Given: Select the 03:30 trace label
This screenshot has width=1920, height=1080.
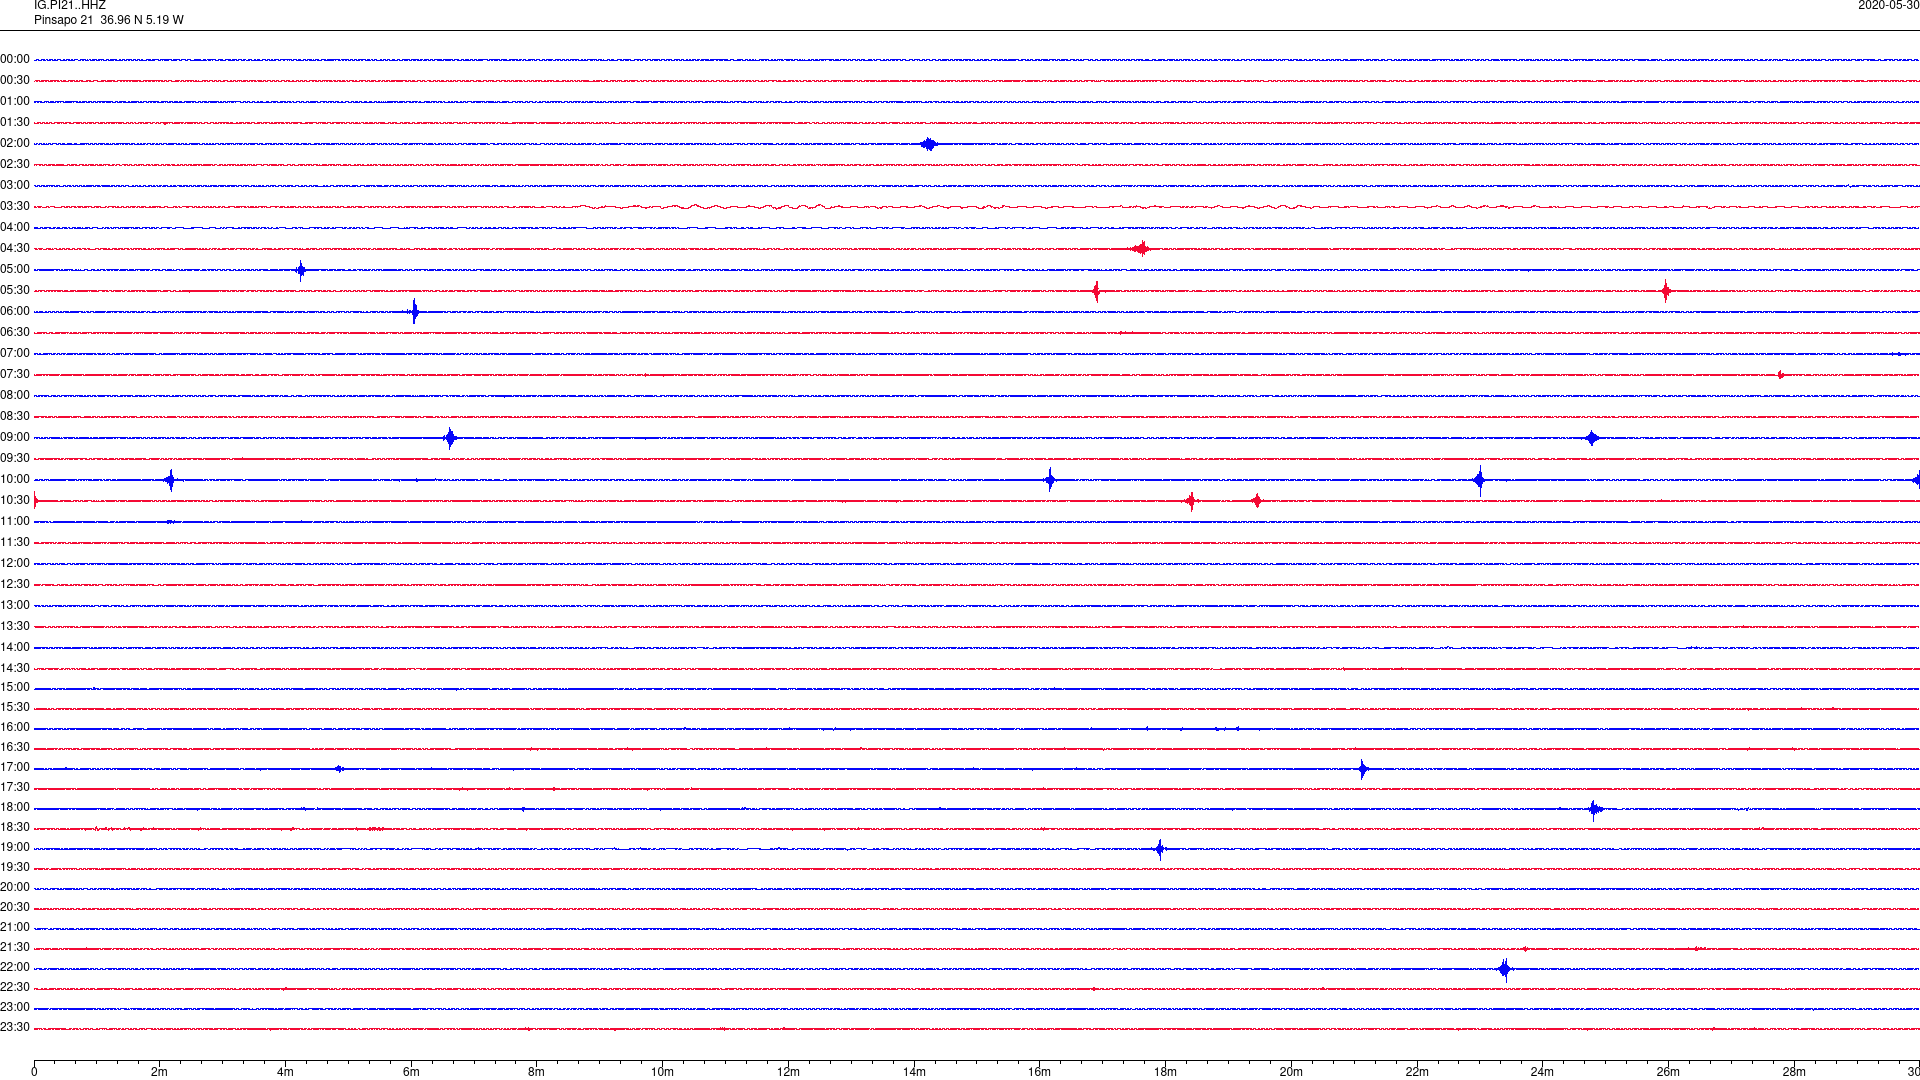Looking at the screenshot, I should pos(15,207).
